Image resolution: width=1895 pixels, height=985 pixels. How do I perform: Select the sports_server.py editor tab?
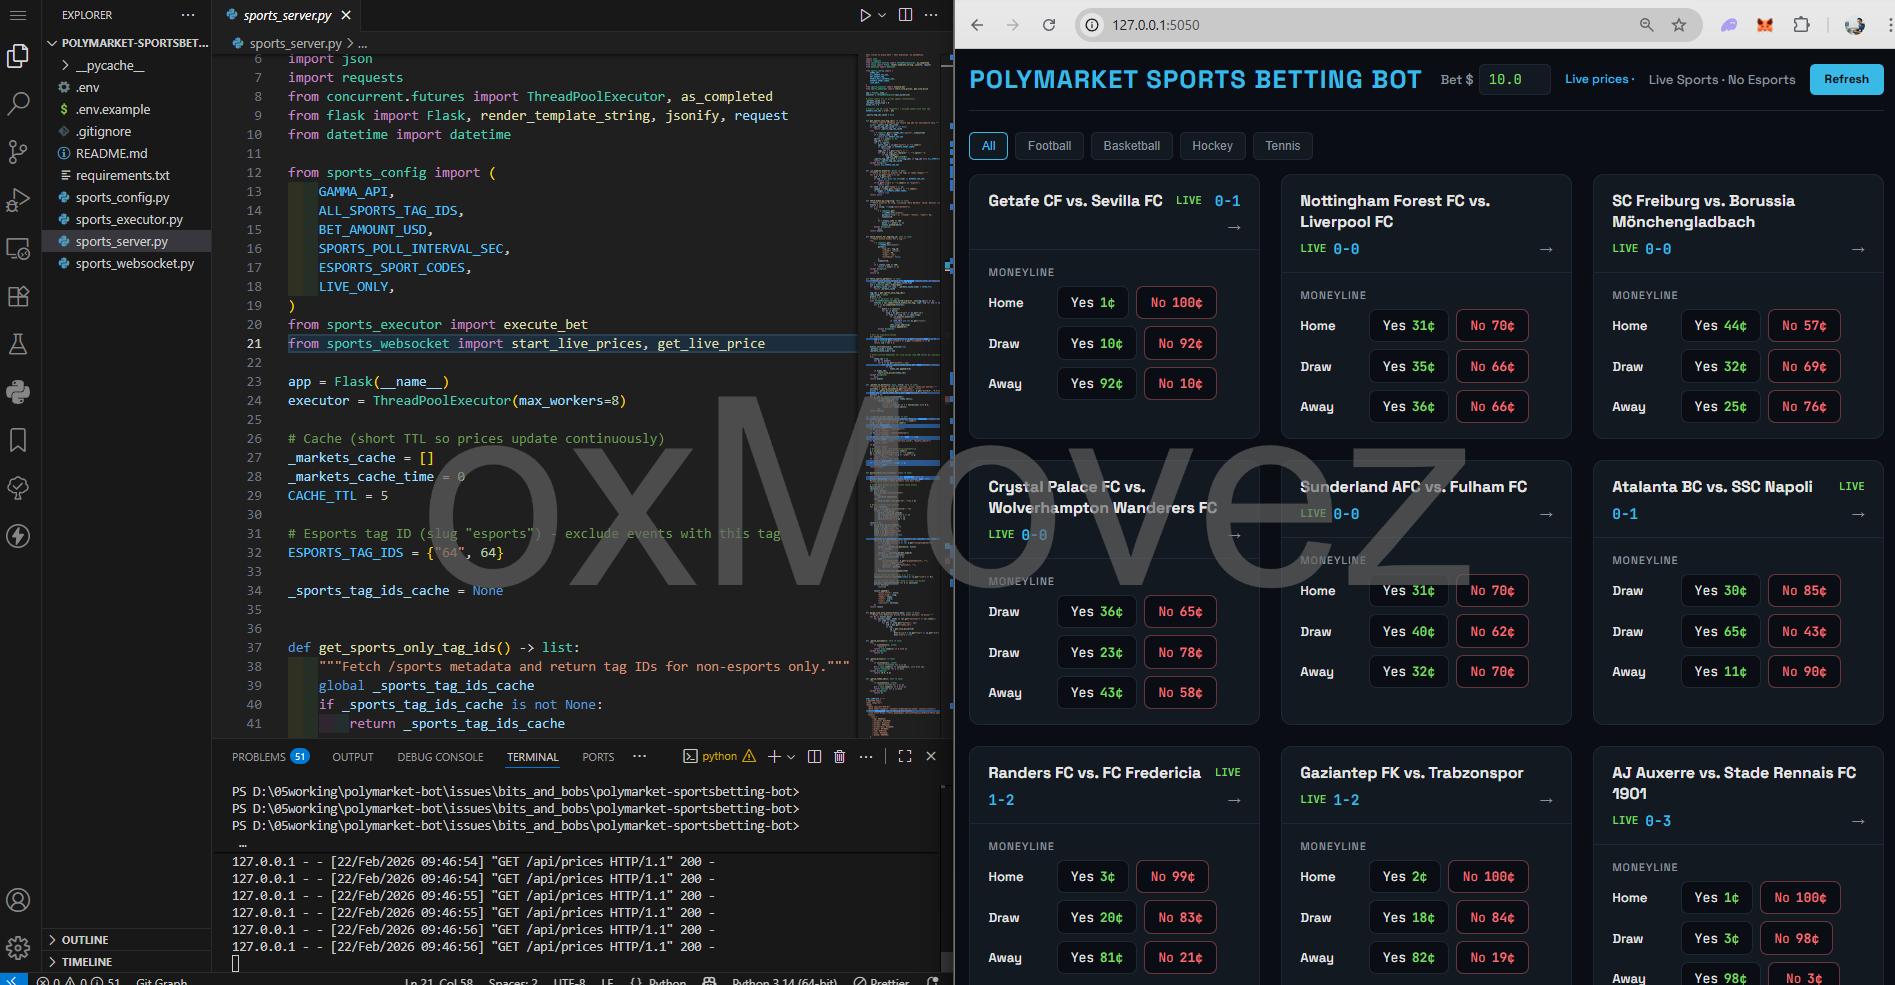286,15
